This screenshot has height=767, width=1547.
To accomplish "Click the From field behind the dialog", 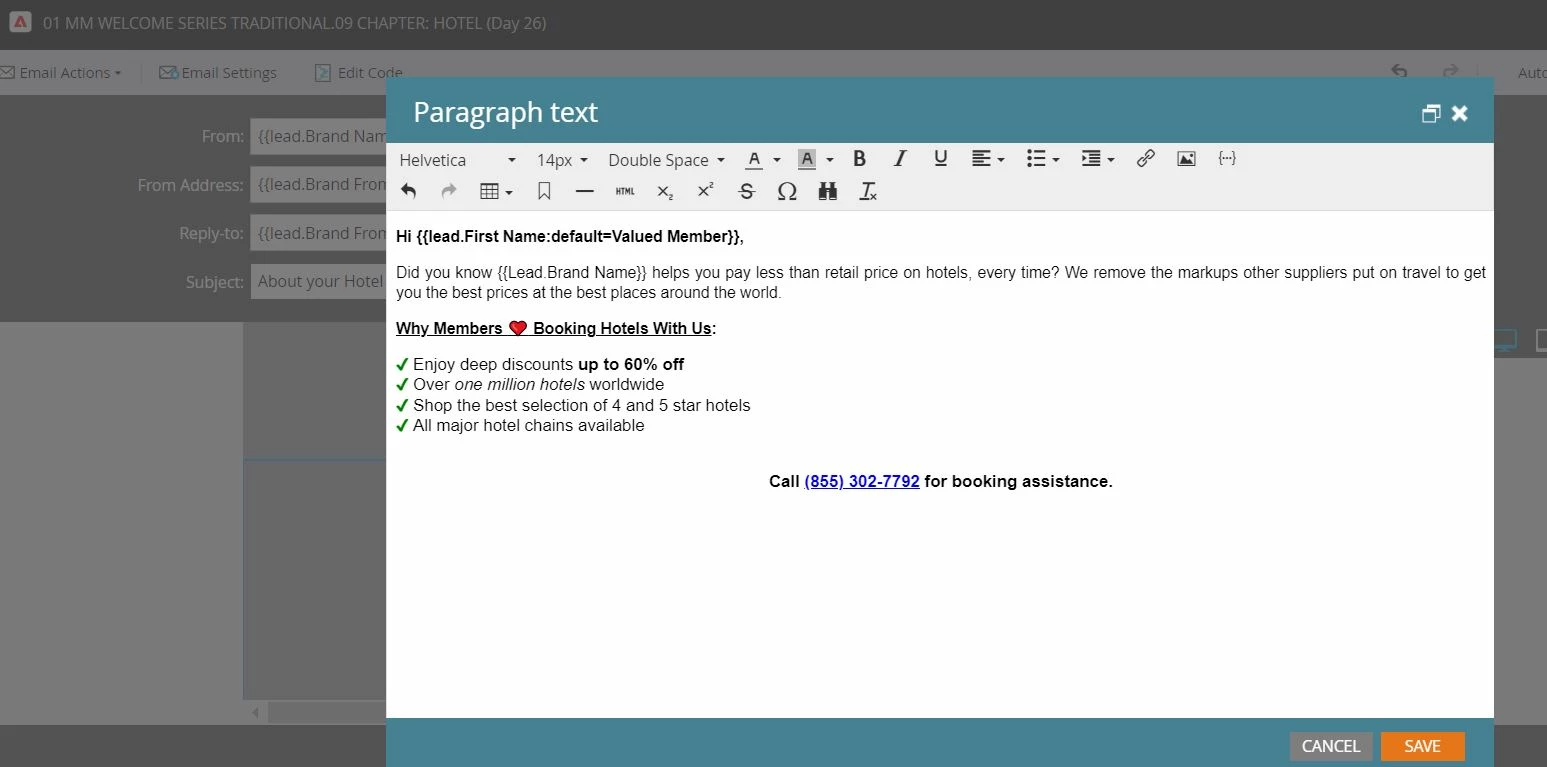I will (x=318, y=137).
